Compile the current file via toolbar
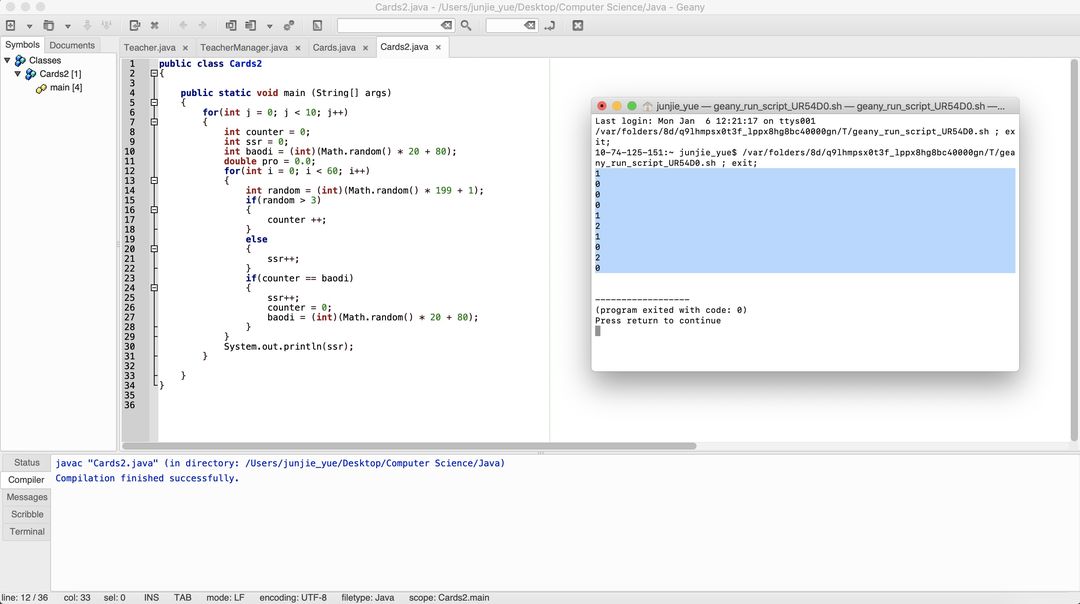 [231, 25]
